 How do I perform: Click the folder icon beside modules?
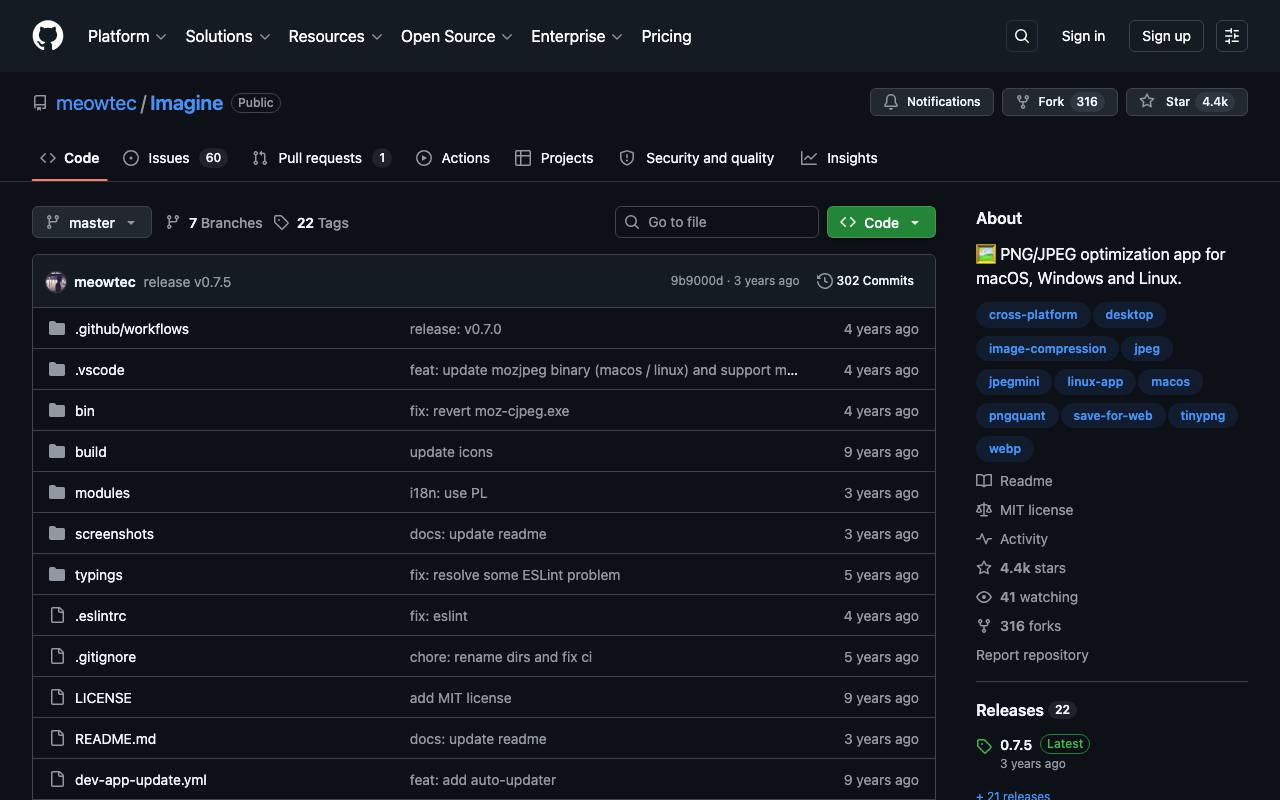57,492
